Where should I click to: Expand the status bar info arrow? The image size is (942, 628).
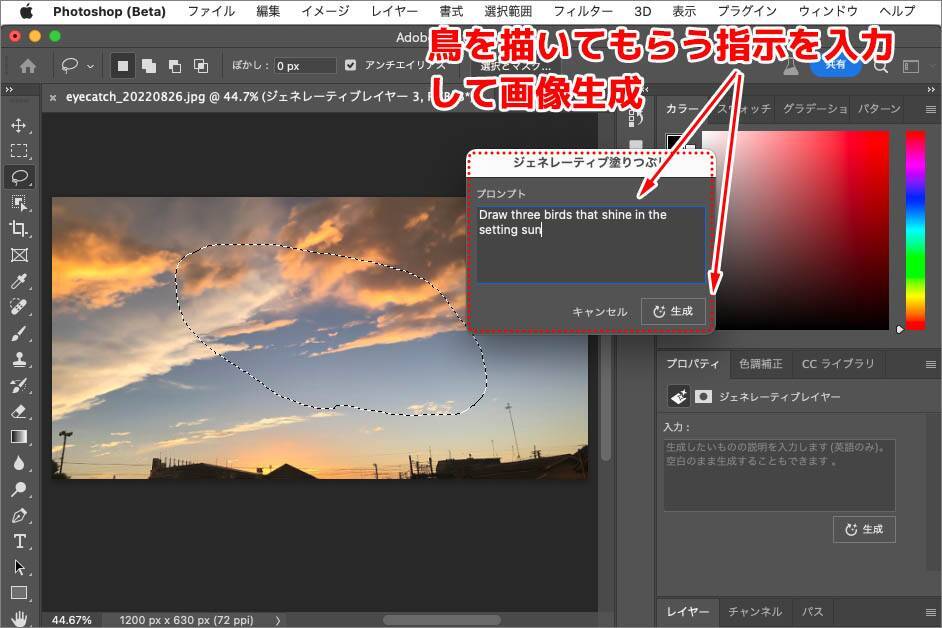pyautogui.click(x=278, y=620)
